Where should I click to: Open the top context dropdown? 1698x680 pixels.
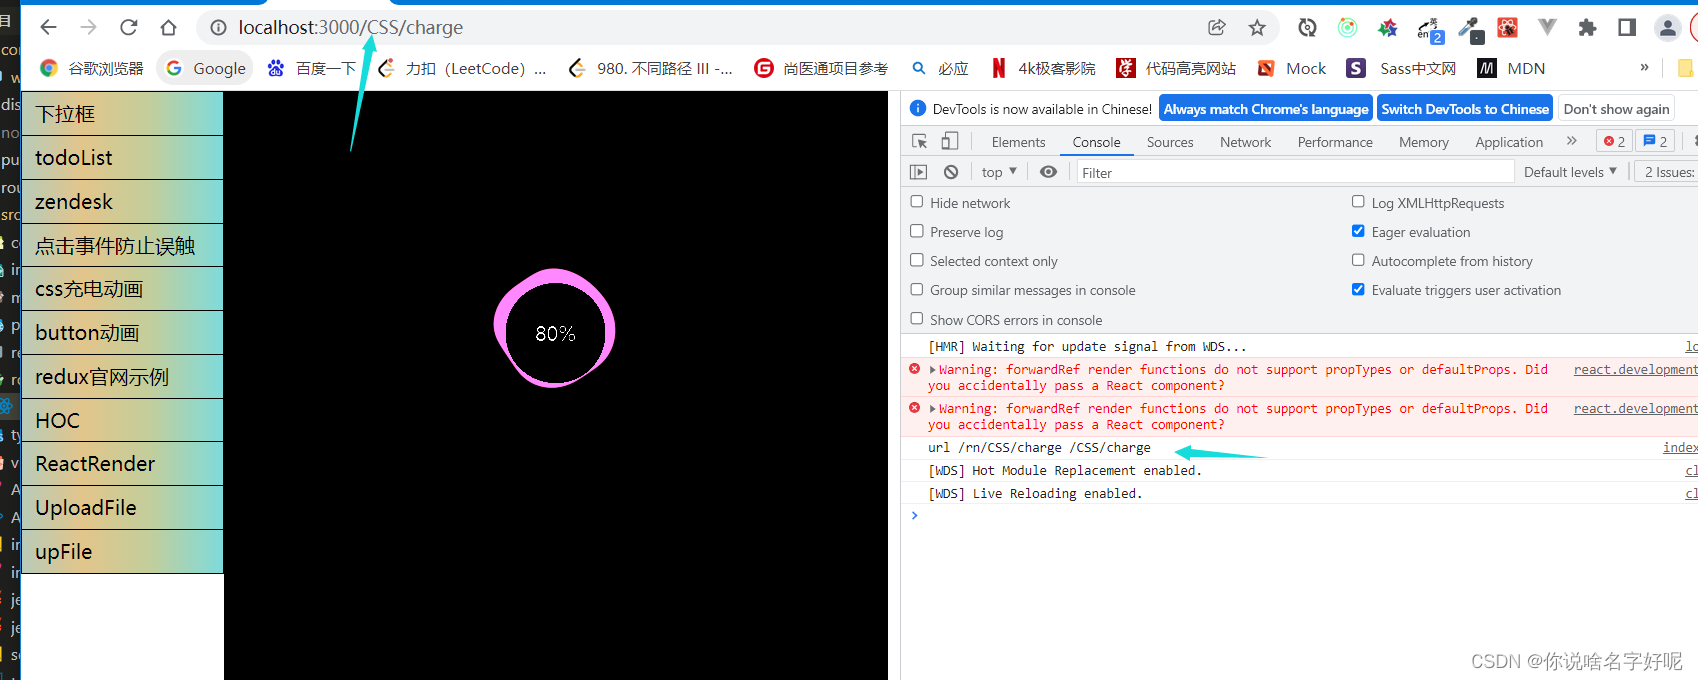point(998,172)
